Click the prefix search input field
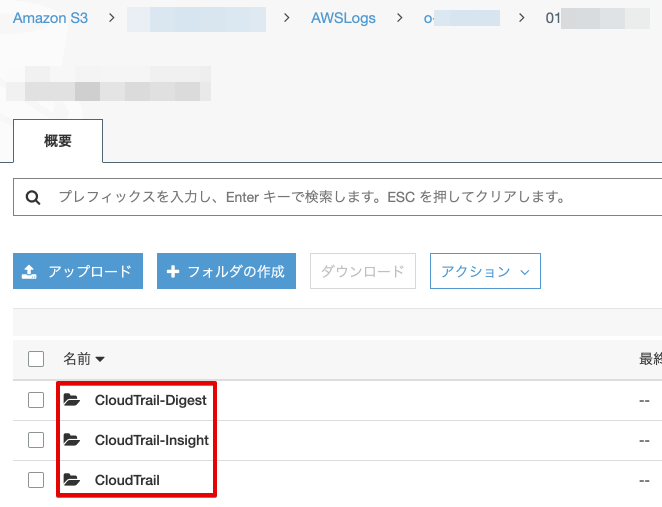The height and width of the screenshot is (507, 662). click(x=338, y=197)
